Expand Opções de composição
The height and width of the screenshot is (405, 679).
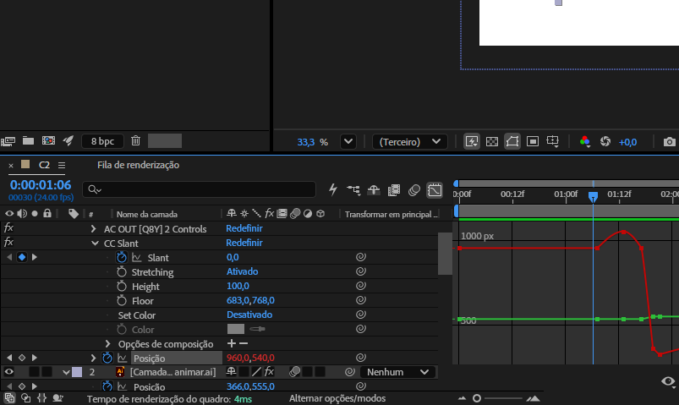(x=108, y=344)
